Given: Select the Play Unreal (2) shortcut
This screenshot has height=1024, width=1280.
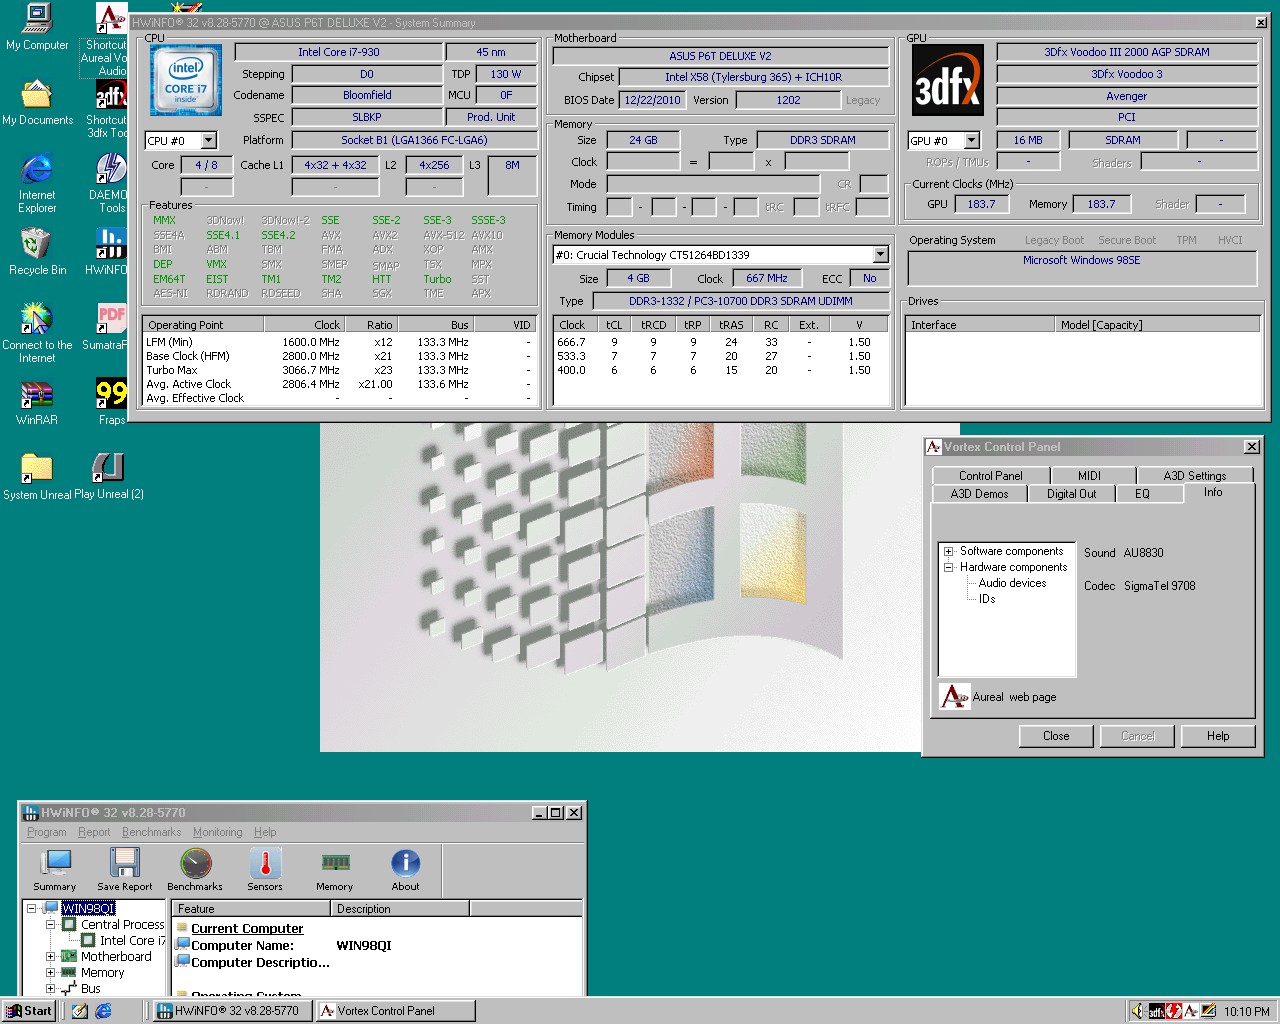Looking at the screenshot, I should [x=109, y=476].
